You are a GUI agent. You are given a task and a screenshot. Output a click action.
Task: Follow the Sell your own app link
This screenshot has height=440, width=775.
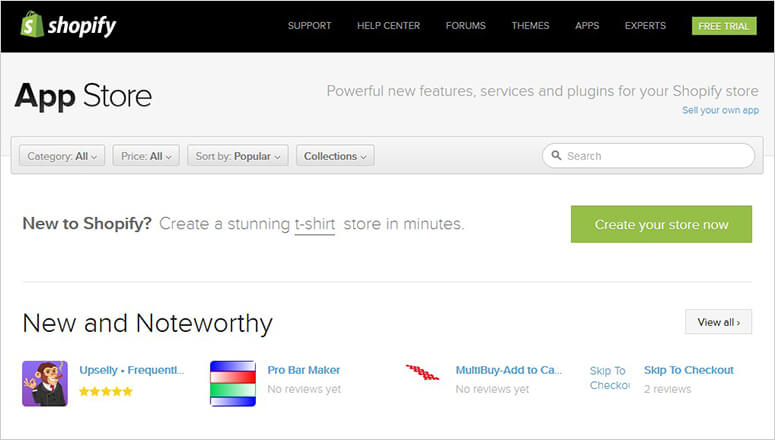click(x=720, y=110)
